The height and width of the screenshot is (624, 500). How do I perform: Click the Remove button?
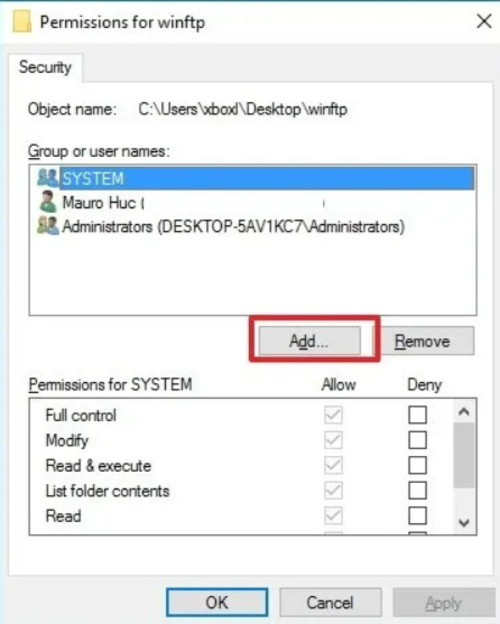click(422, 341)
